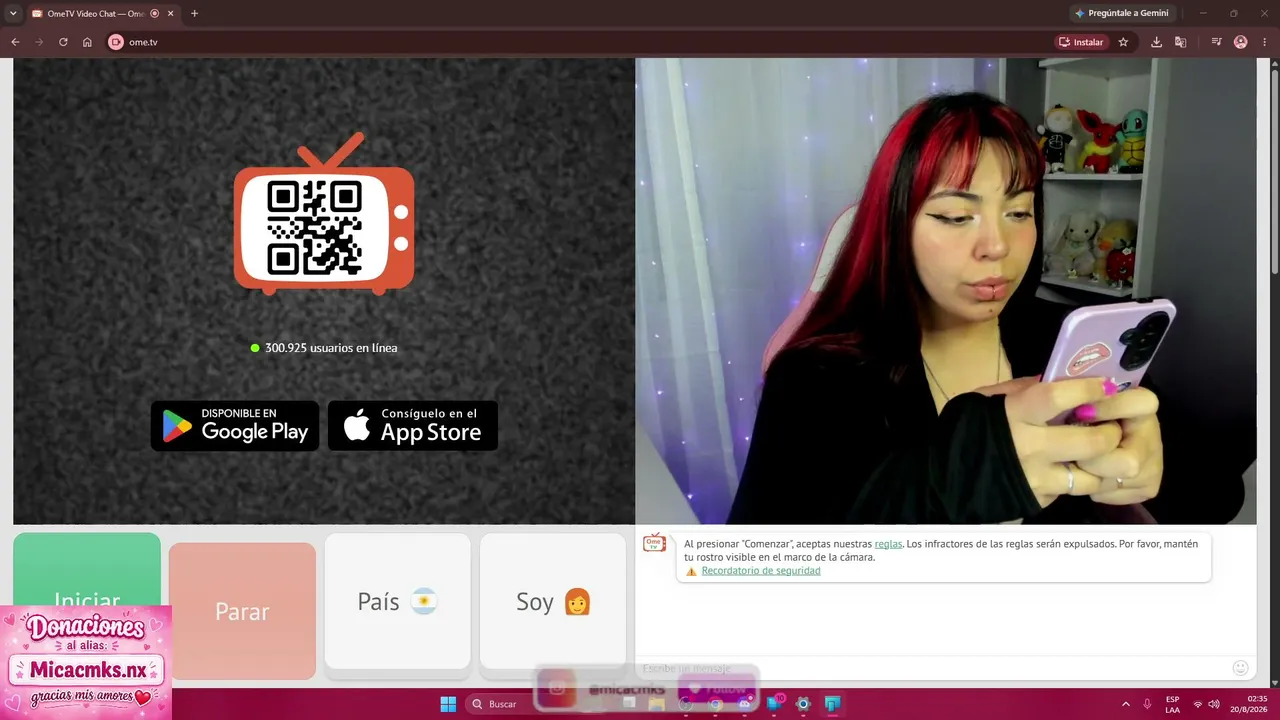The width and height of the screenshot is (1280, 720).
Task: Open network and volume quick settings
Action: click(x=1206, y=704)
